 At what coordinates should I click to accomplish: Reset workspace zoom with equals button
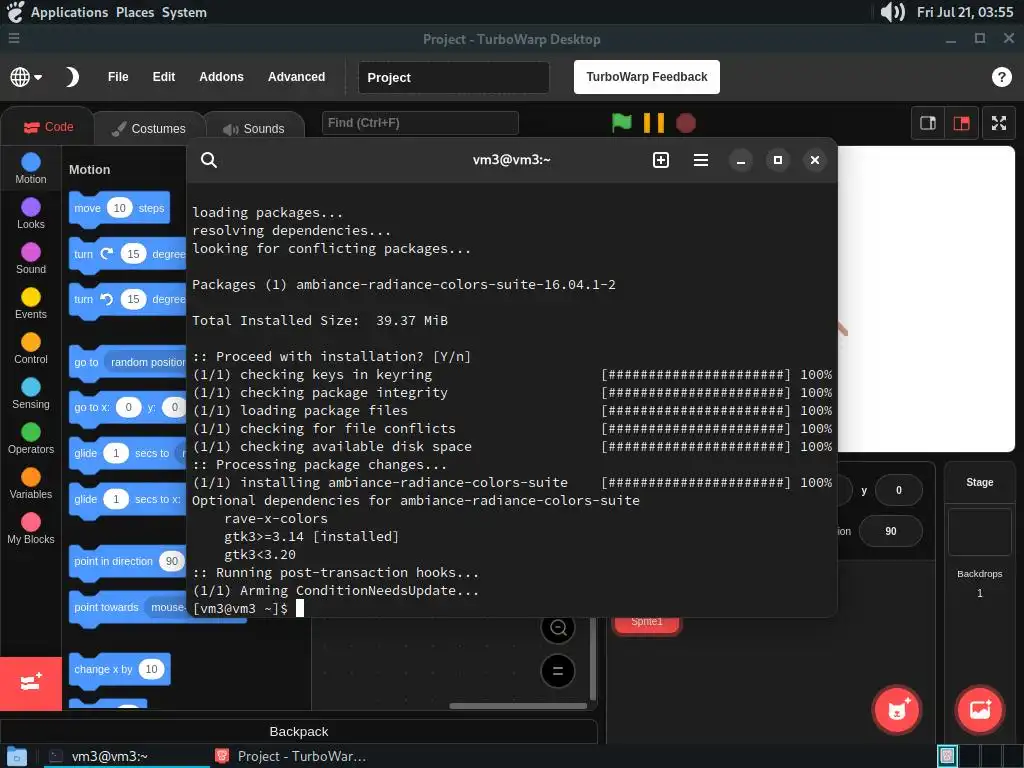(x=558, y=671)
